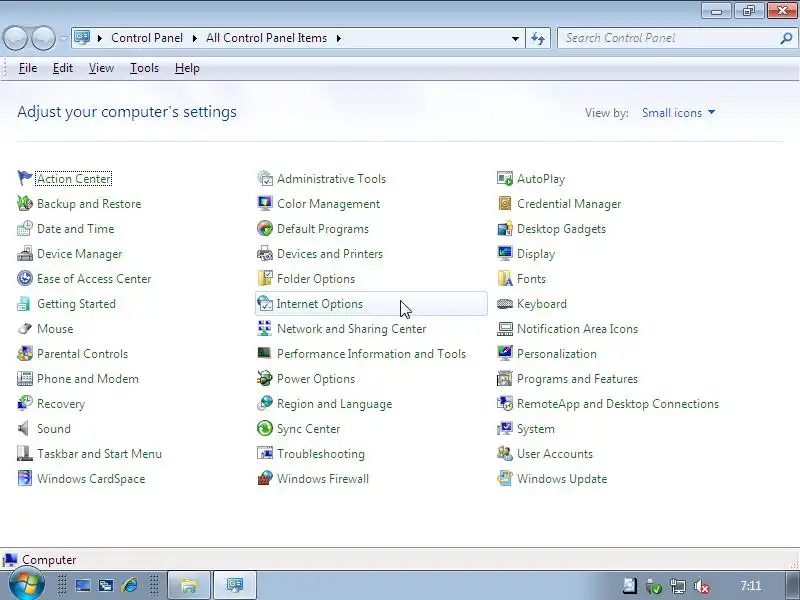Open the Edit menu

[63, 68]
